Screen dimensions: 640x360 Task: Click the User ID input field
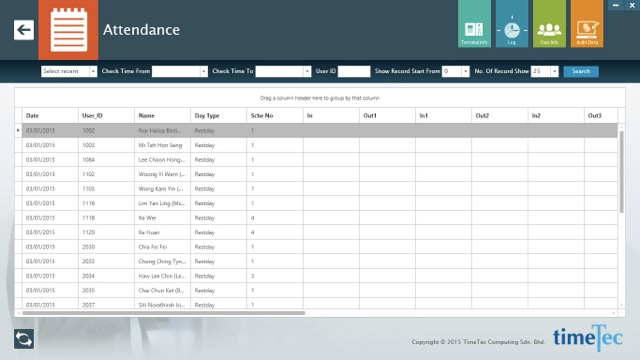pyautogui.click(x=354, y=71)
